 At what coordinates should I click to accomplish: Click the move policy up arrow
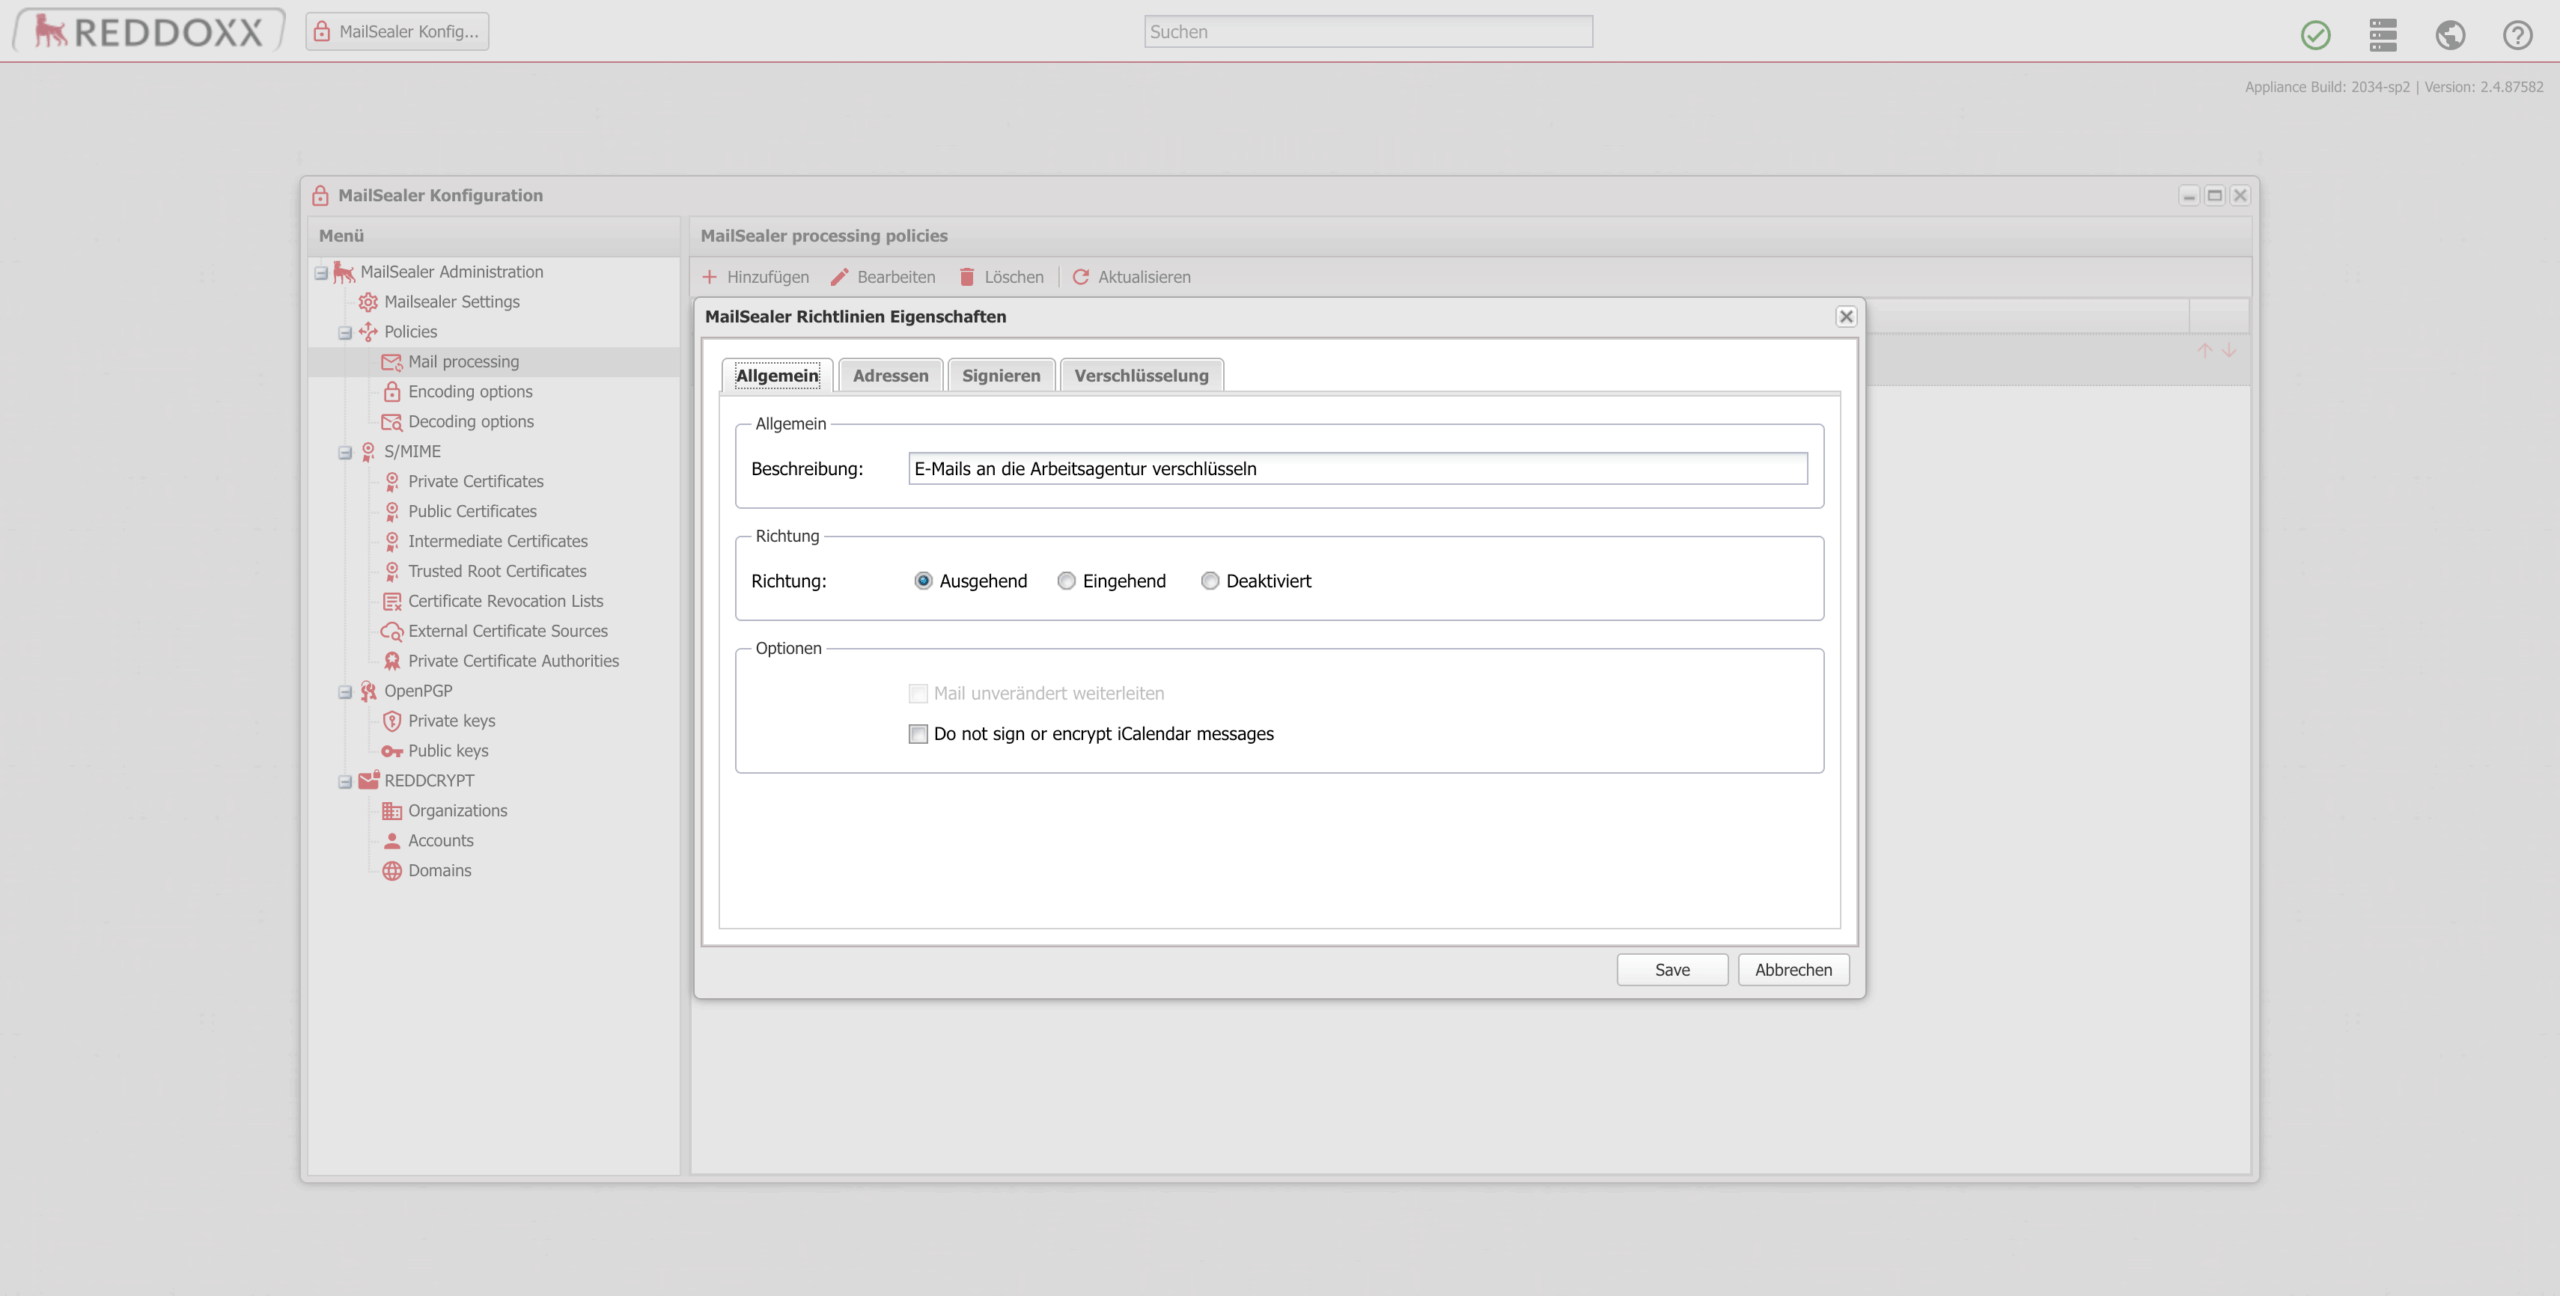(x=2204, y=350)
